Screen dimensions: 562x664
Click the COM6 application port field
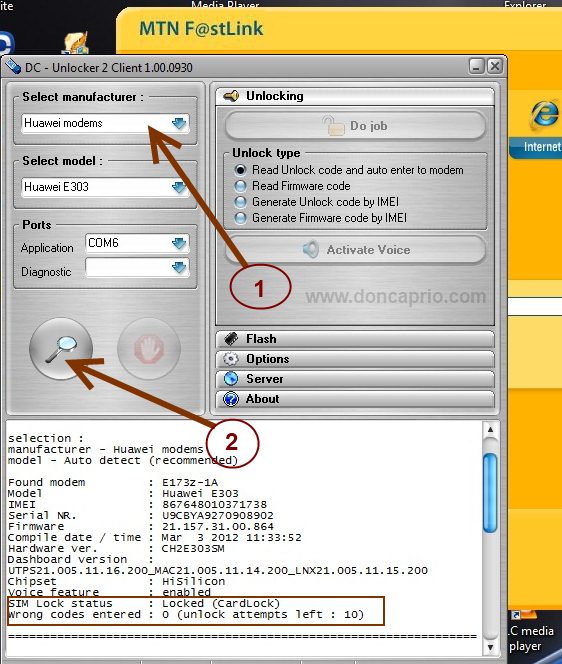point(137,243)
